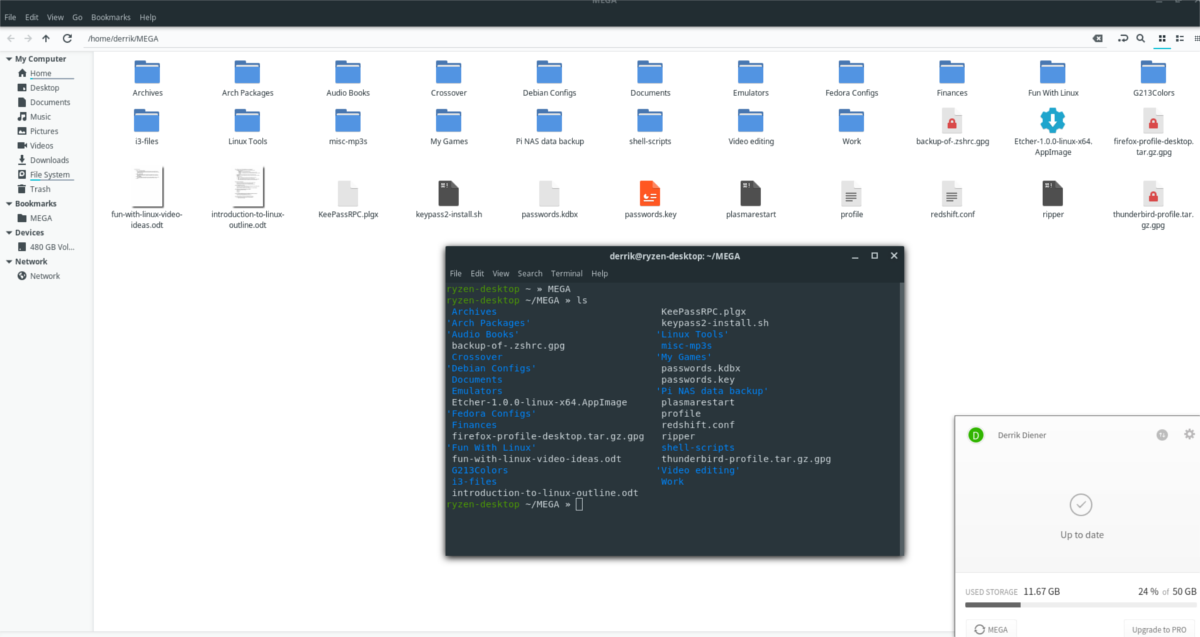Click the MEGA button in sync panel
The width and height of the screenshot is (1200, 637).
(x=991, y=629)
